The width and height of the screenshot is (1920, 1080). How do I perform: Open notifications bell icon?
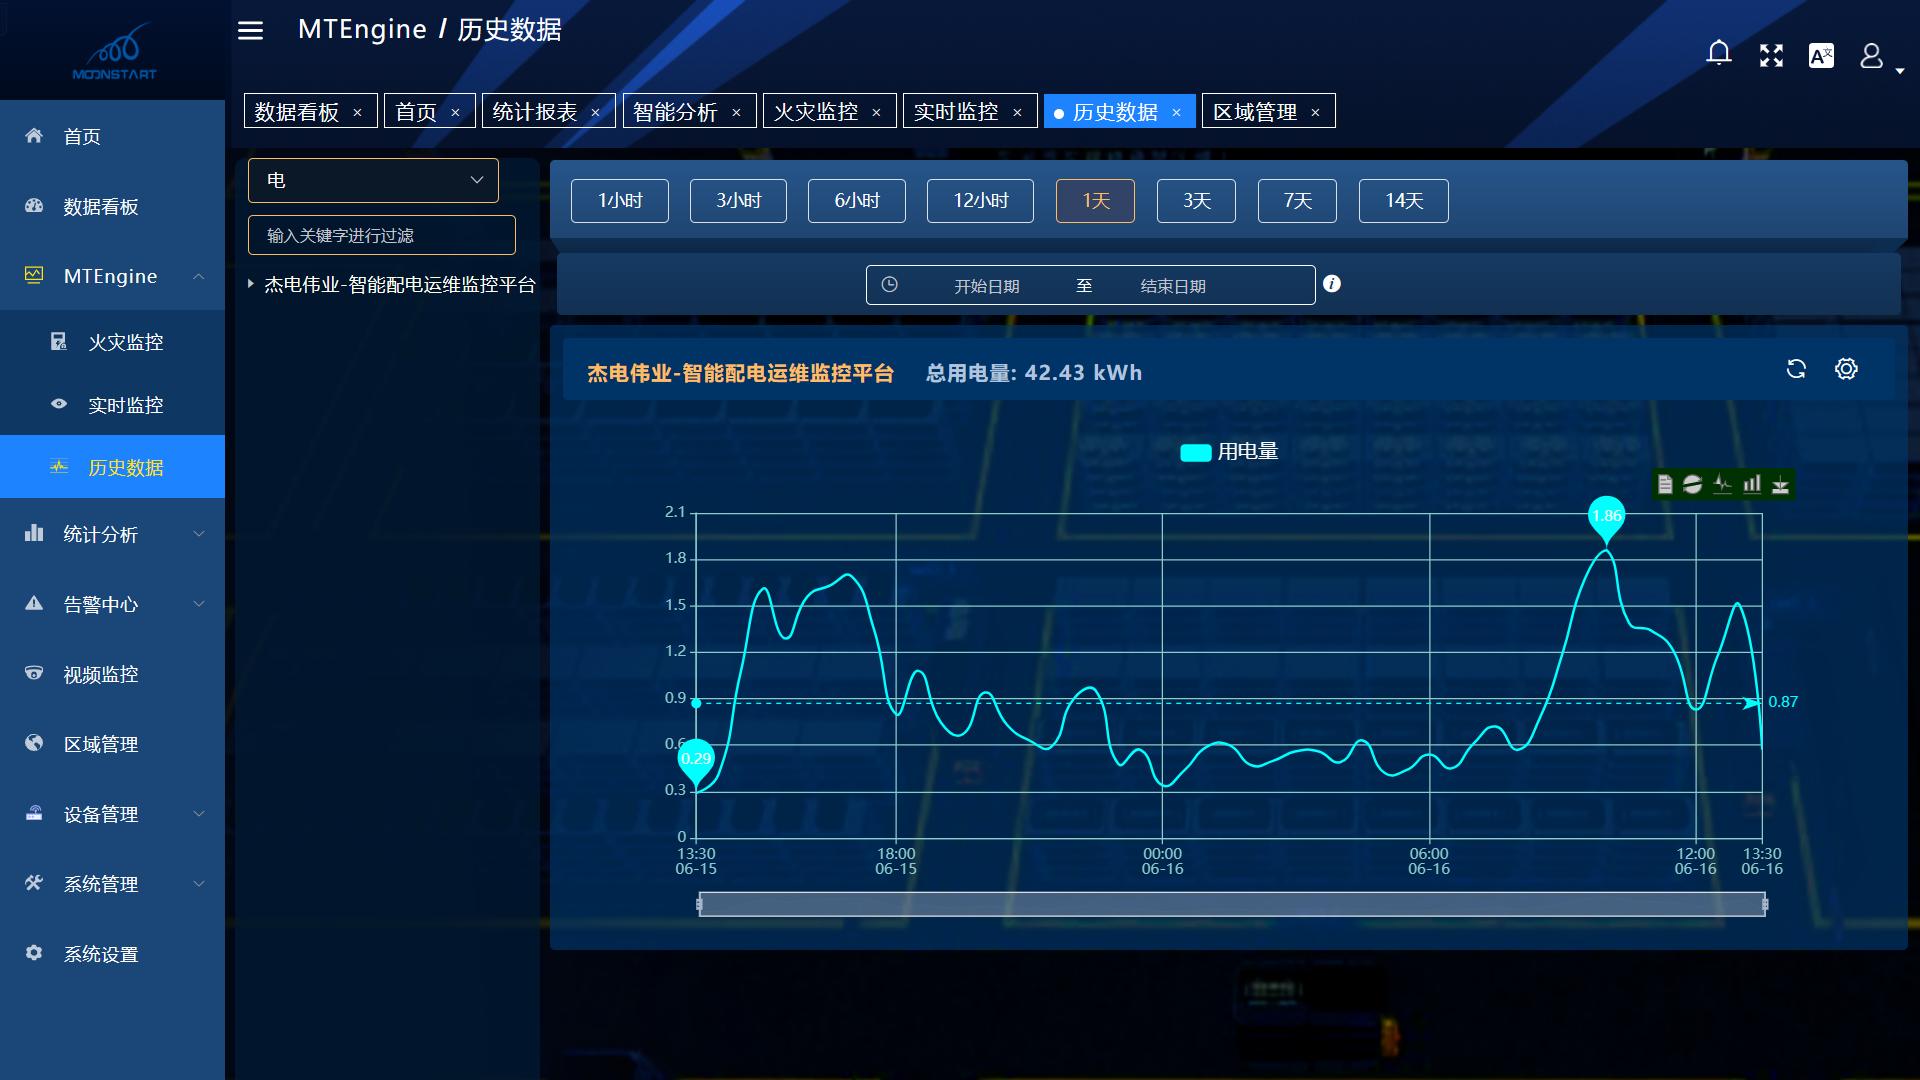pyautogui.click(x=1718, y=54)
